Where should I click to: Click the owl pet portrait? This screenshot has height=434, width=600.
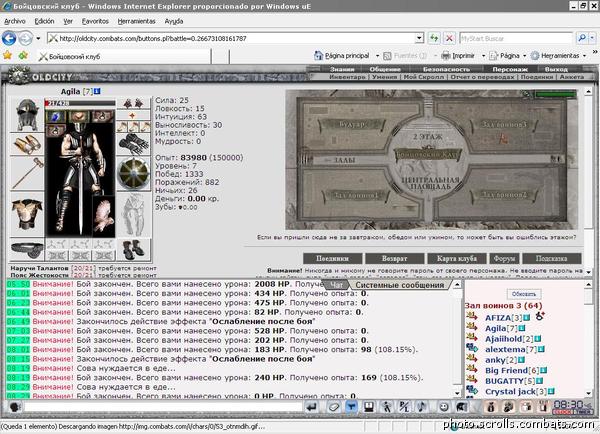(x=104, y=216)
